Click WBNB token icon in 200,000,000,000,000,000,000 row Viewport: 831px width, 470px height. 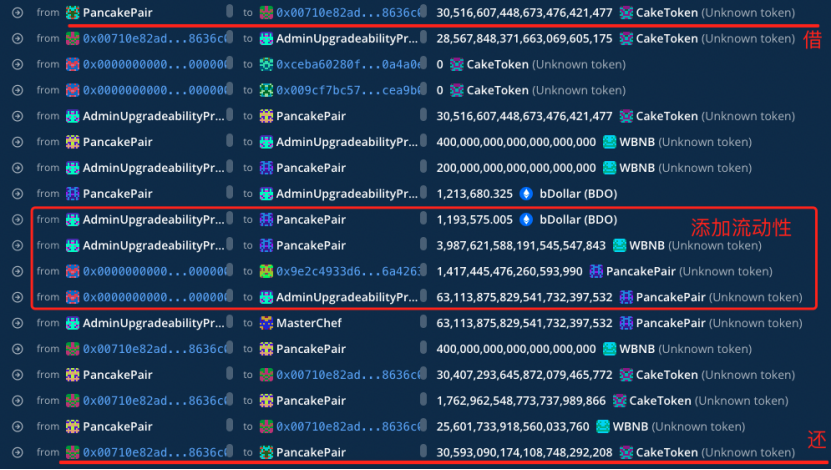[x=609, y=168]
